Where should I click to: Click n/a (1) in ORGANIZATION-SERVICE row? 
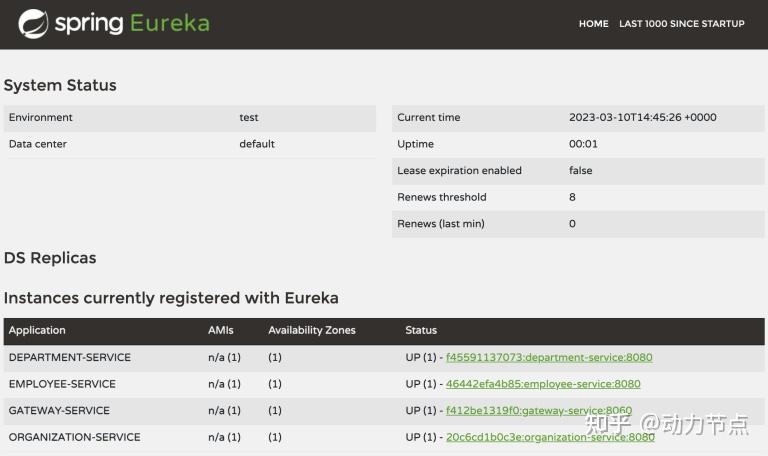tap(224, 437)
